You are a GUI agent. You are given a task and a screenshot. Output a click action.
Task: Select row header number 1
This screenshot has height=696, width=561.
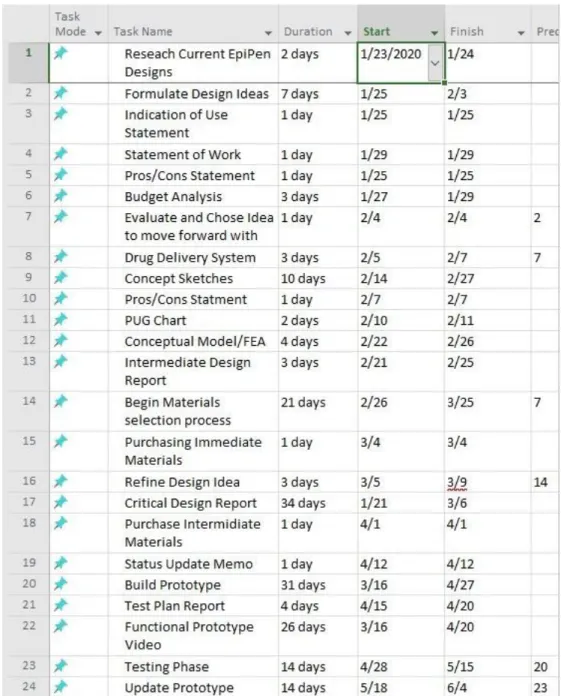(x=28, y=63)
